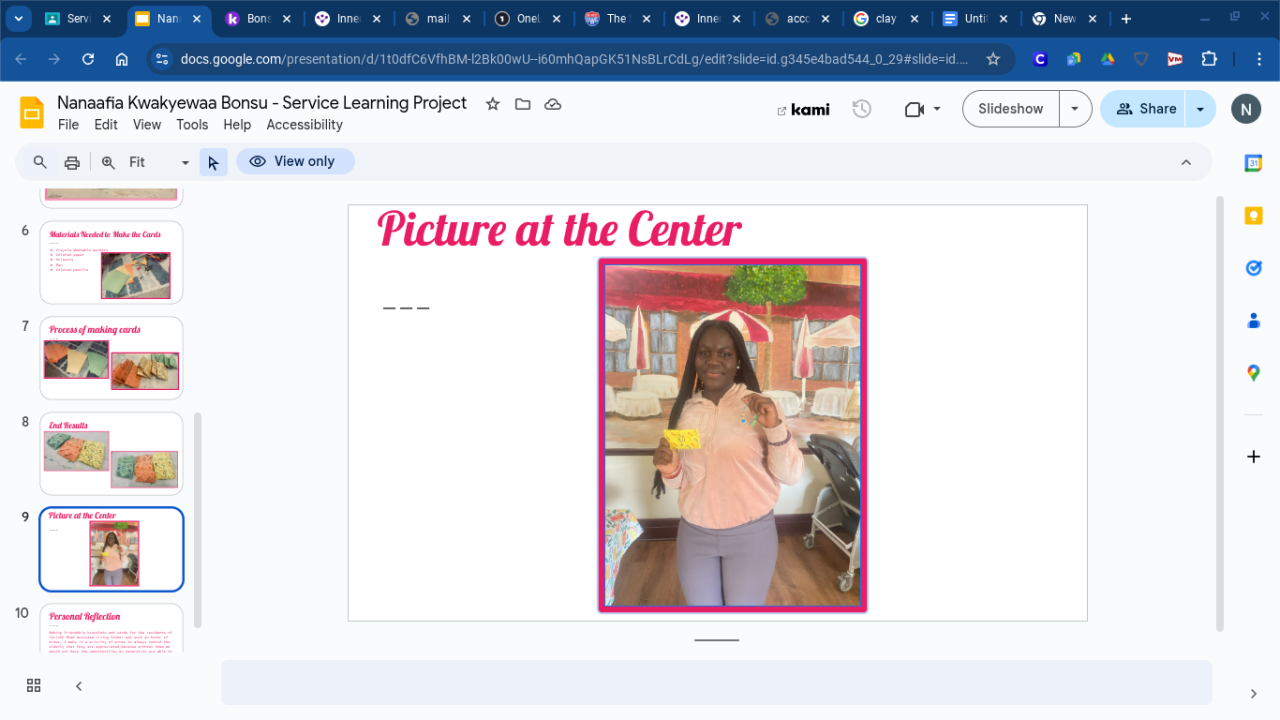Open the Google Slides home icon

32,112
